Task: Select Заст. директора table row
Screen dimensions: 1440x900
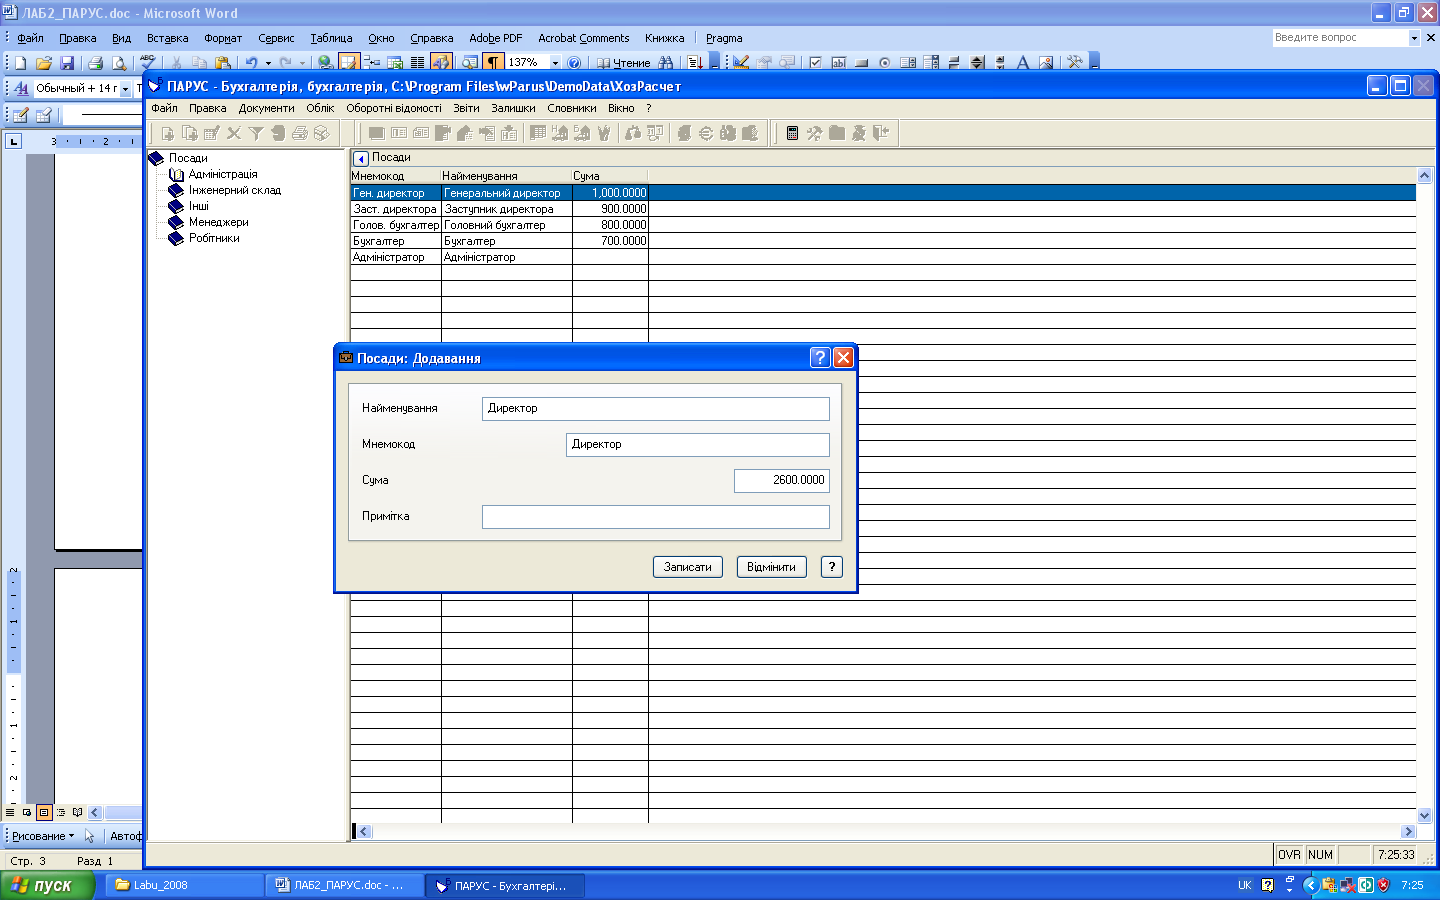Action: pyautogui.click(x=883, y=209)
